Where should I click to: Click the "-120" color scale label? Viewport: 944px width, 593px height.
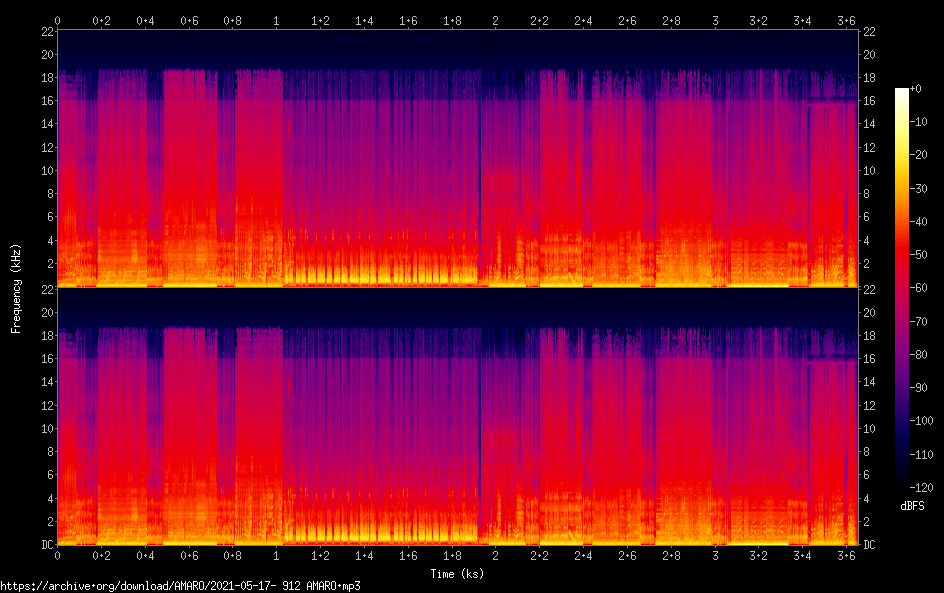click(922, 488)
